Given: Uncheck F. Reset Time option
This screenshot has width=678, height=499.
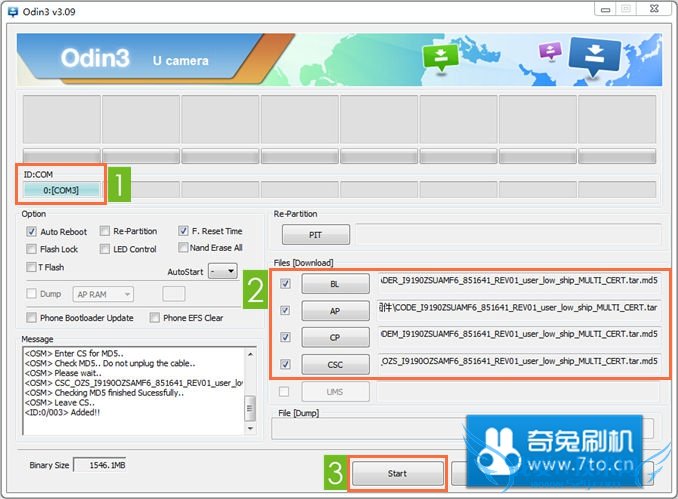Looking at the screenshot, I should [183, 230].
